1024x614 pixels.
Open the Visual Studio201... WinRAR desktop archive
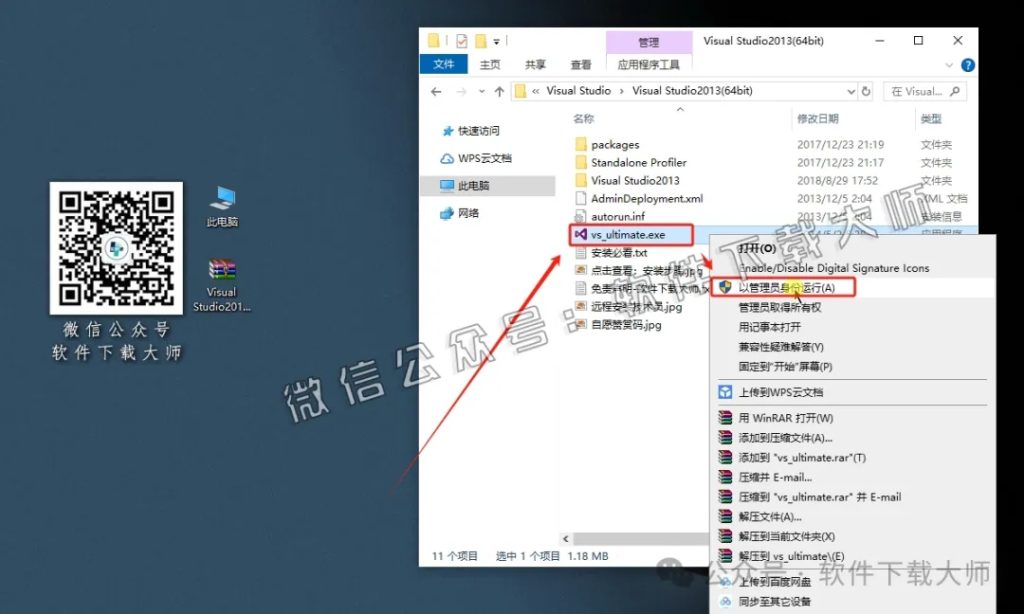point(222,285)
